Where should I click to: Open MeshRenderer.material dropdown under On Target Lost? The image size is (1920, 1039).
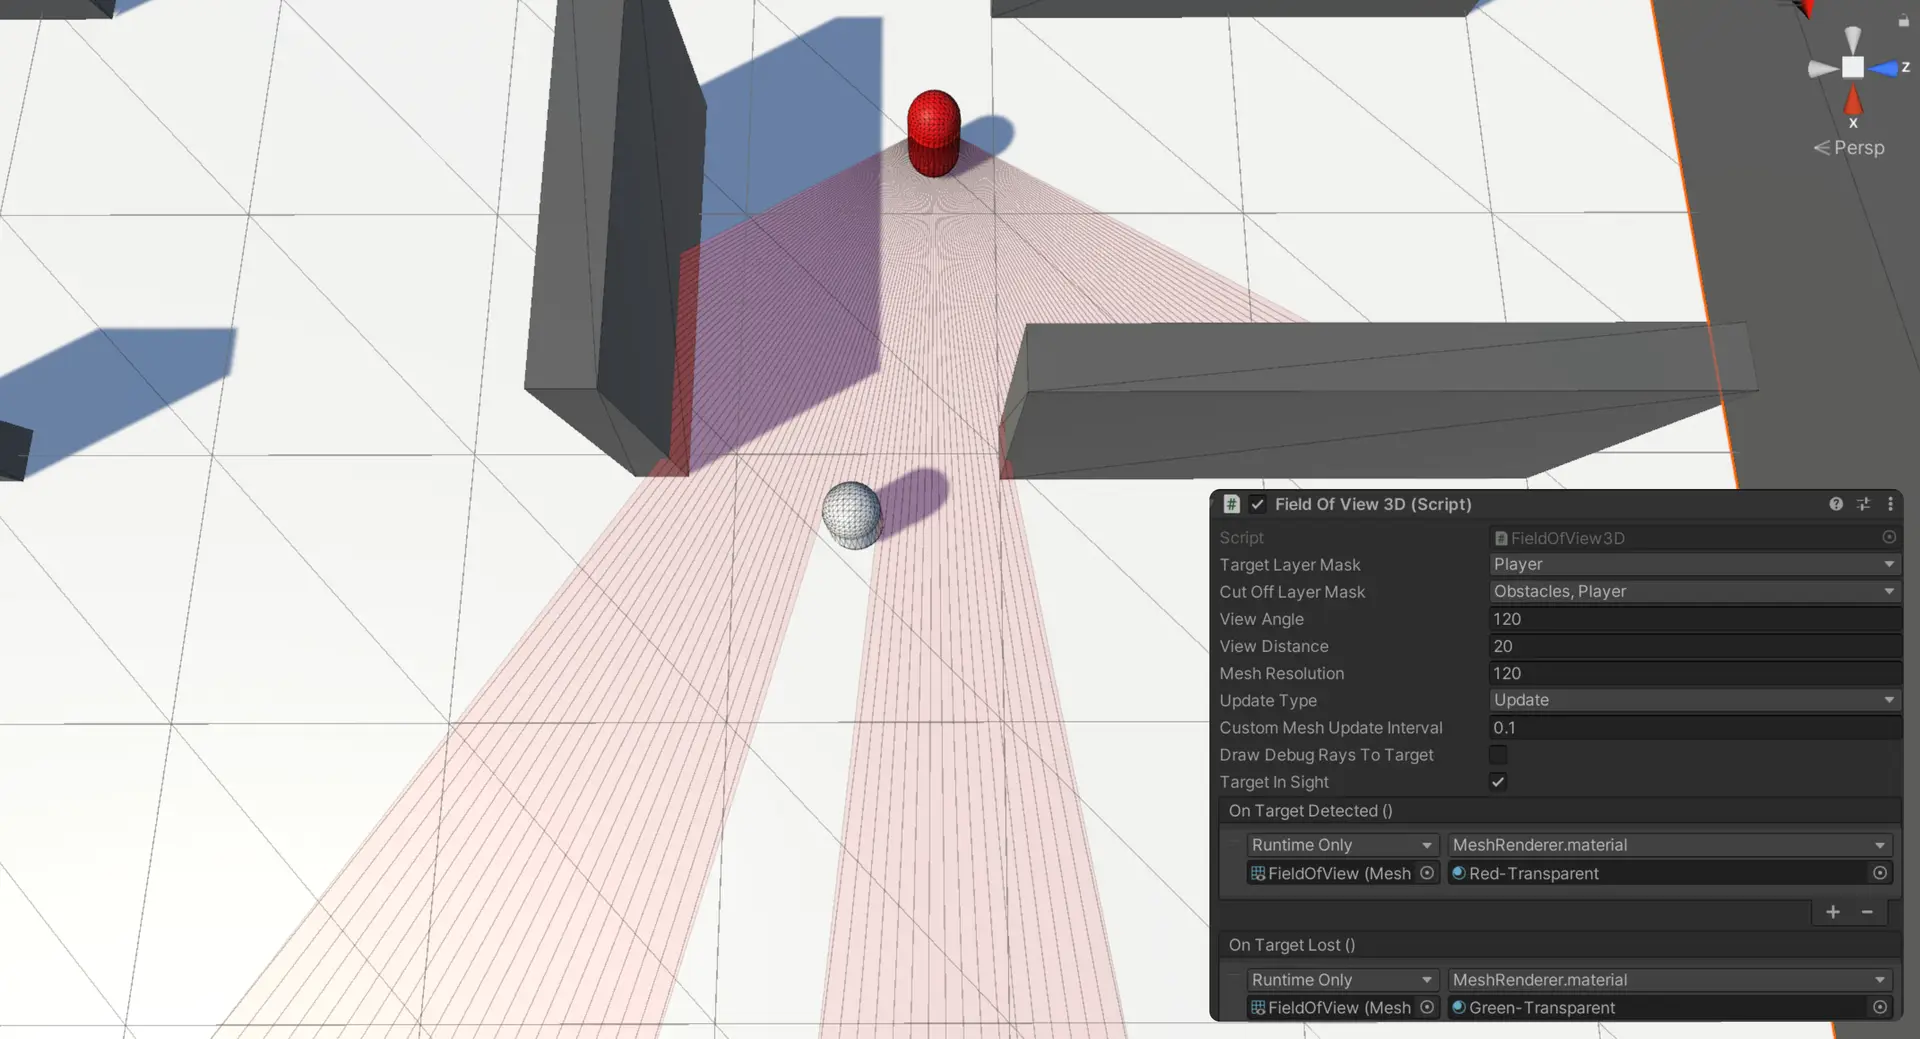point(1669,980)
